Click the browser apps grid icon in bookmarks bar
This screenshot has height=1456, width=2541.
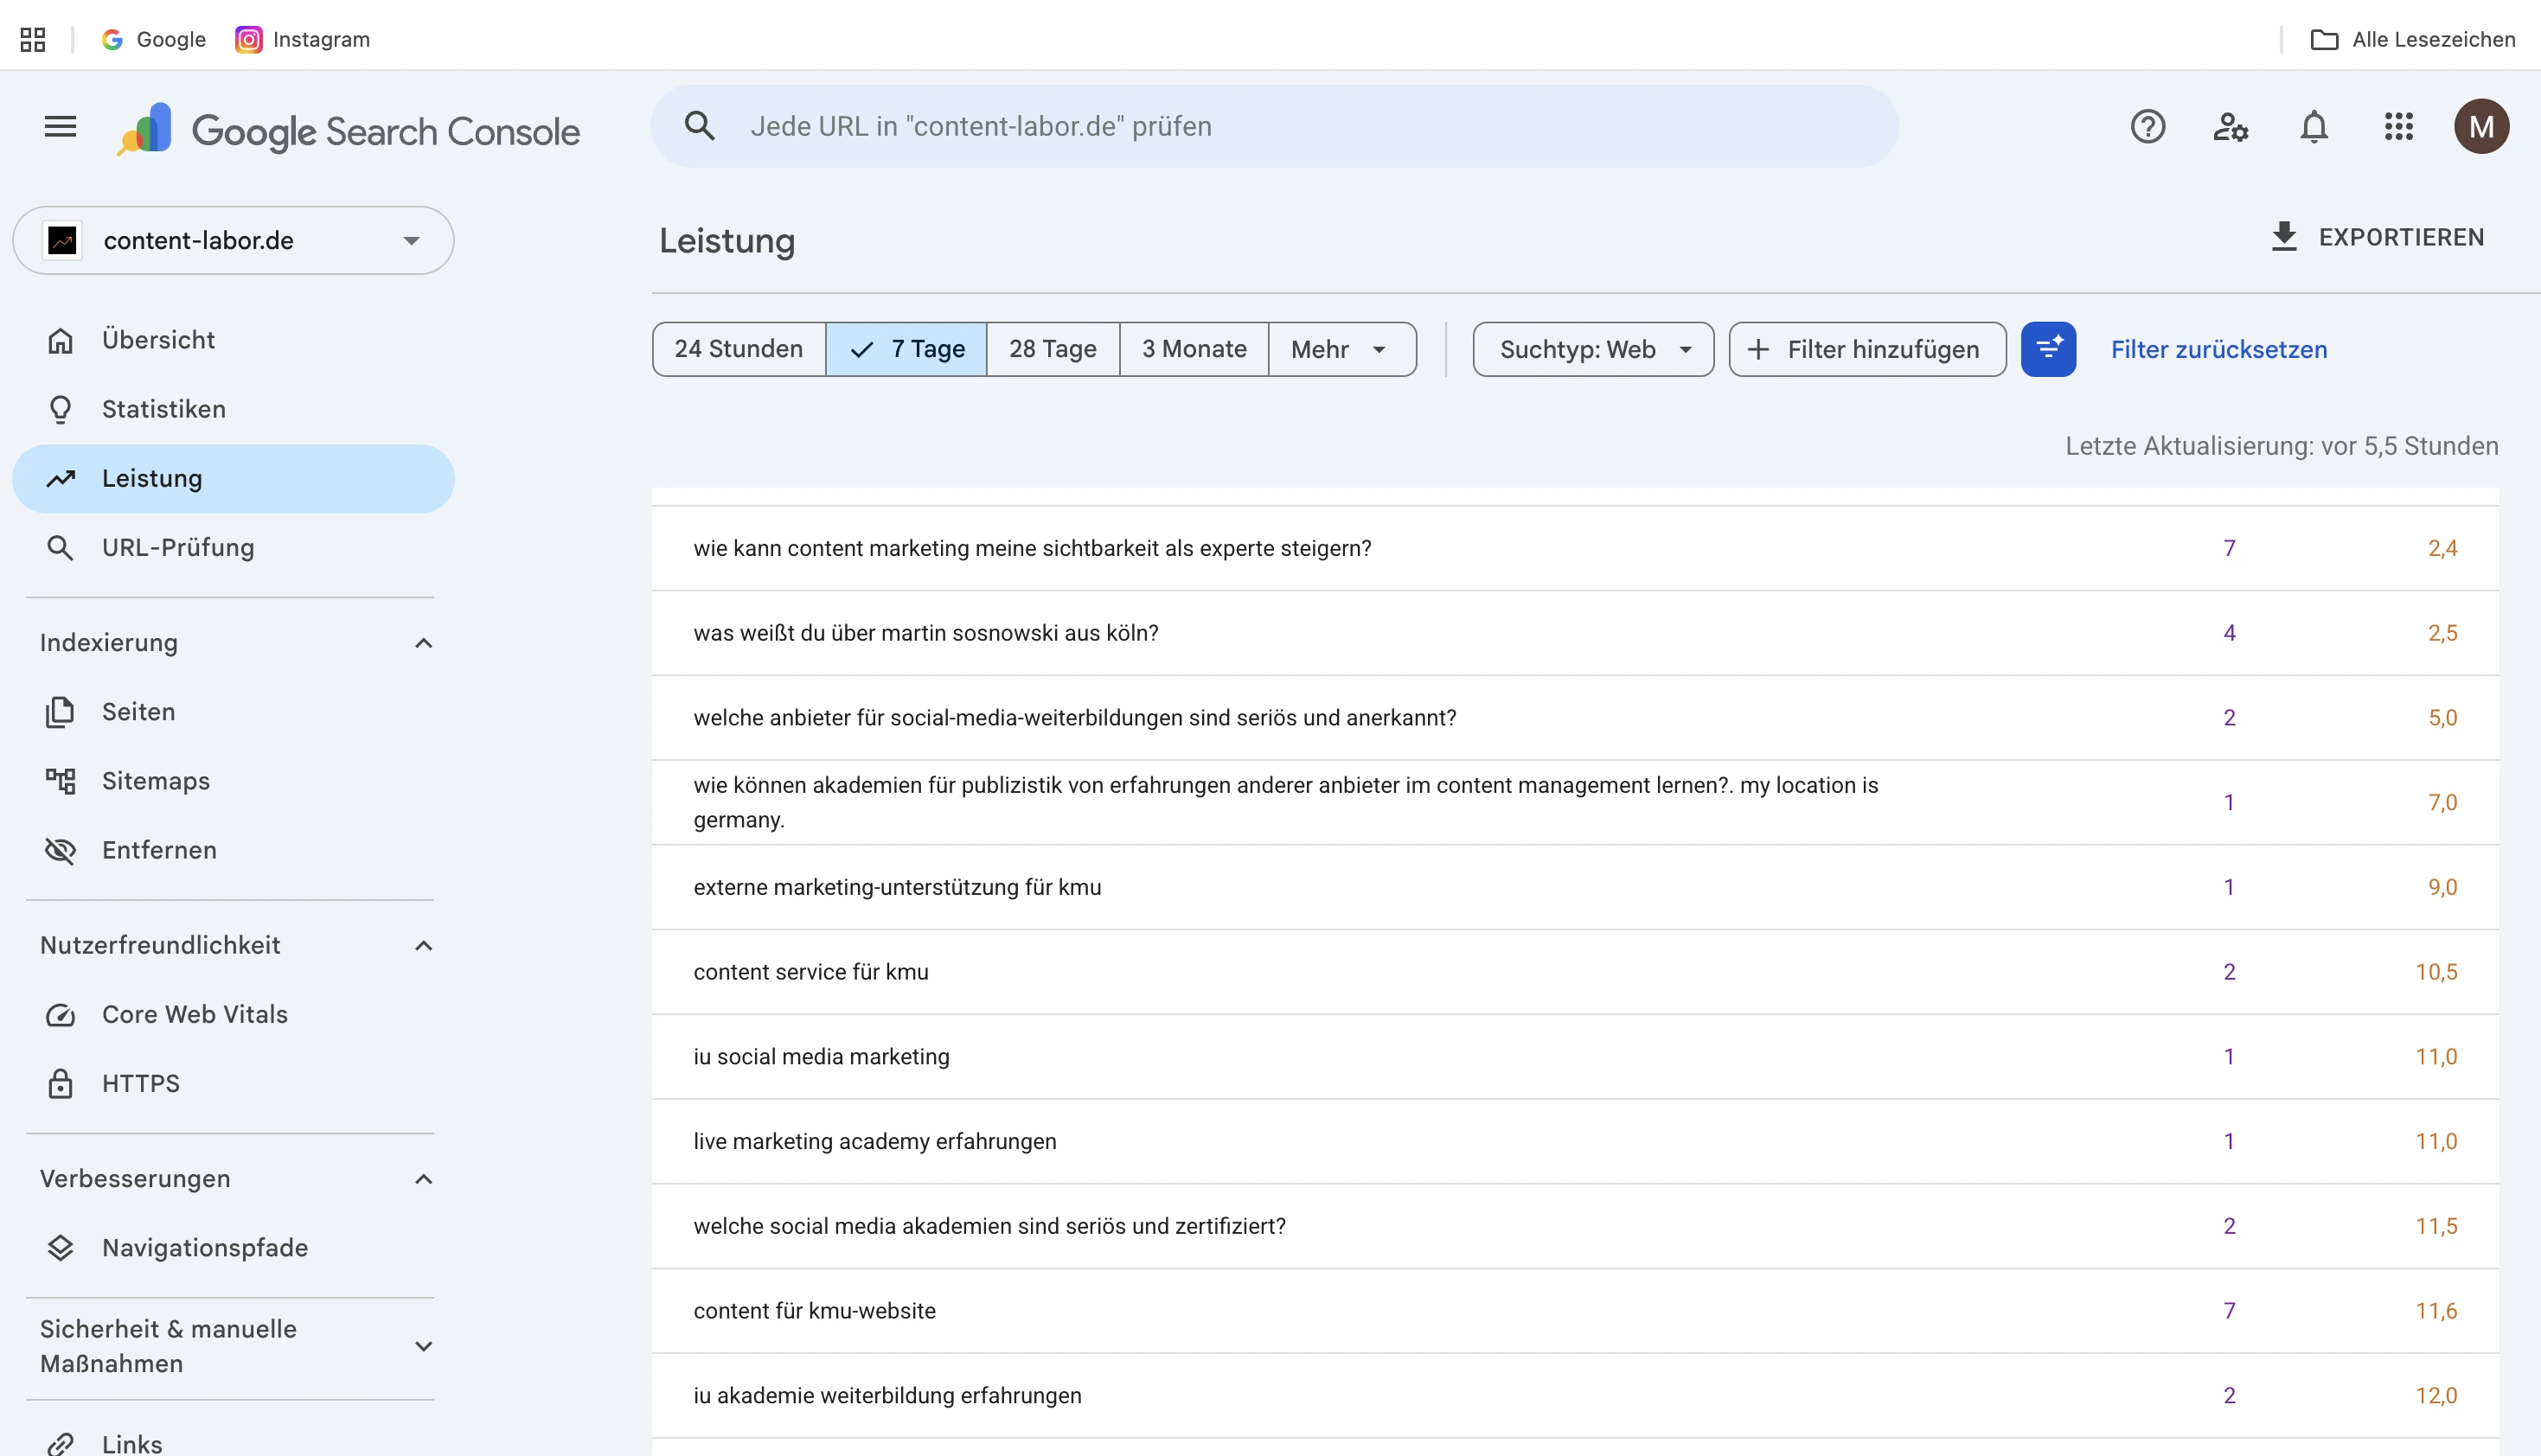[x=33, y=40]
